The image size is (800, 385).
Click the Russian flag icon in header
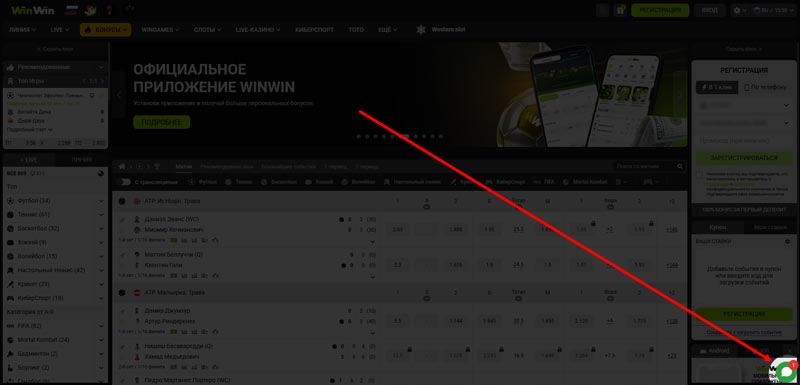[71, 10]
